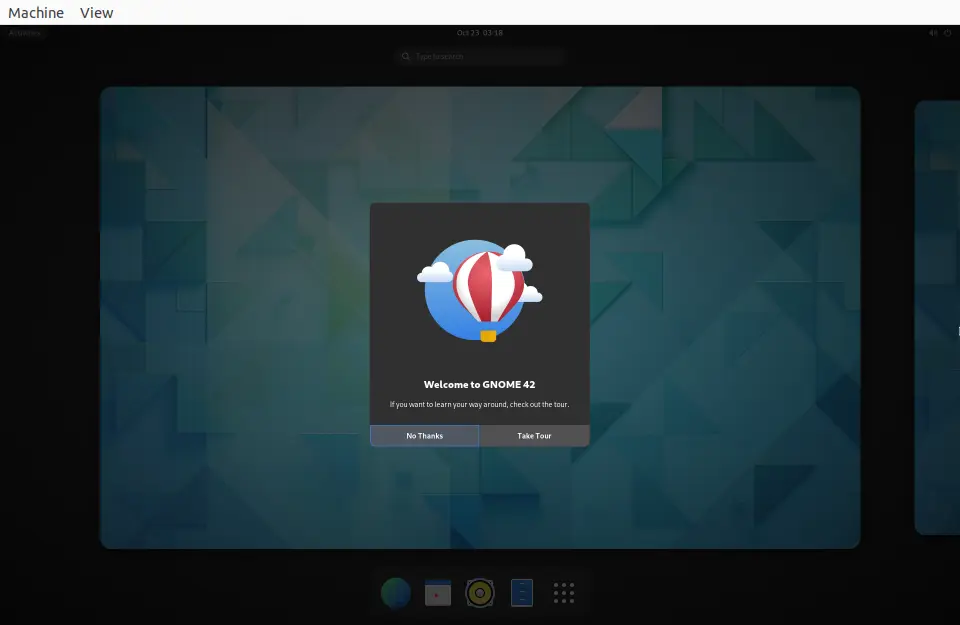Image resolution: width=960 pixels, height=625 pixels.
Task: Open the clock showing Oct 23 03:18
Action: [479, 33]
